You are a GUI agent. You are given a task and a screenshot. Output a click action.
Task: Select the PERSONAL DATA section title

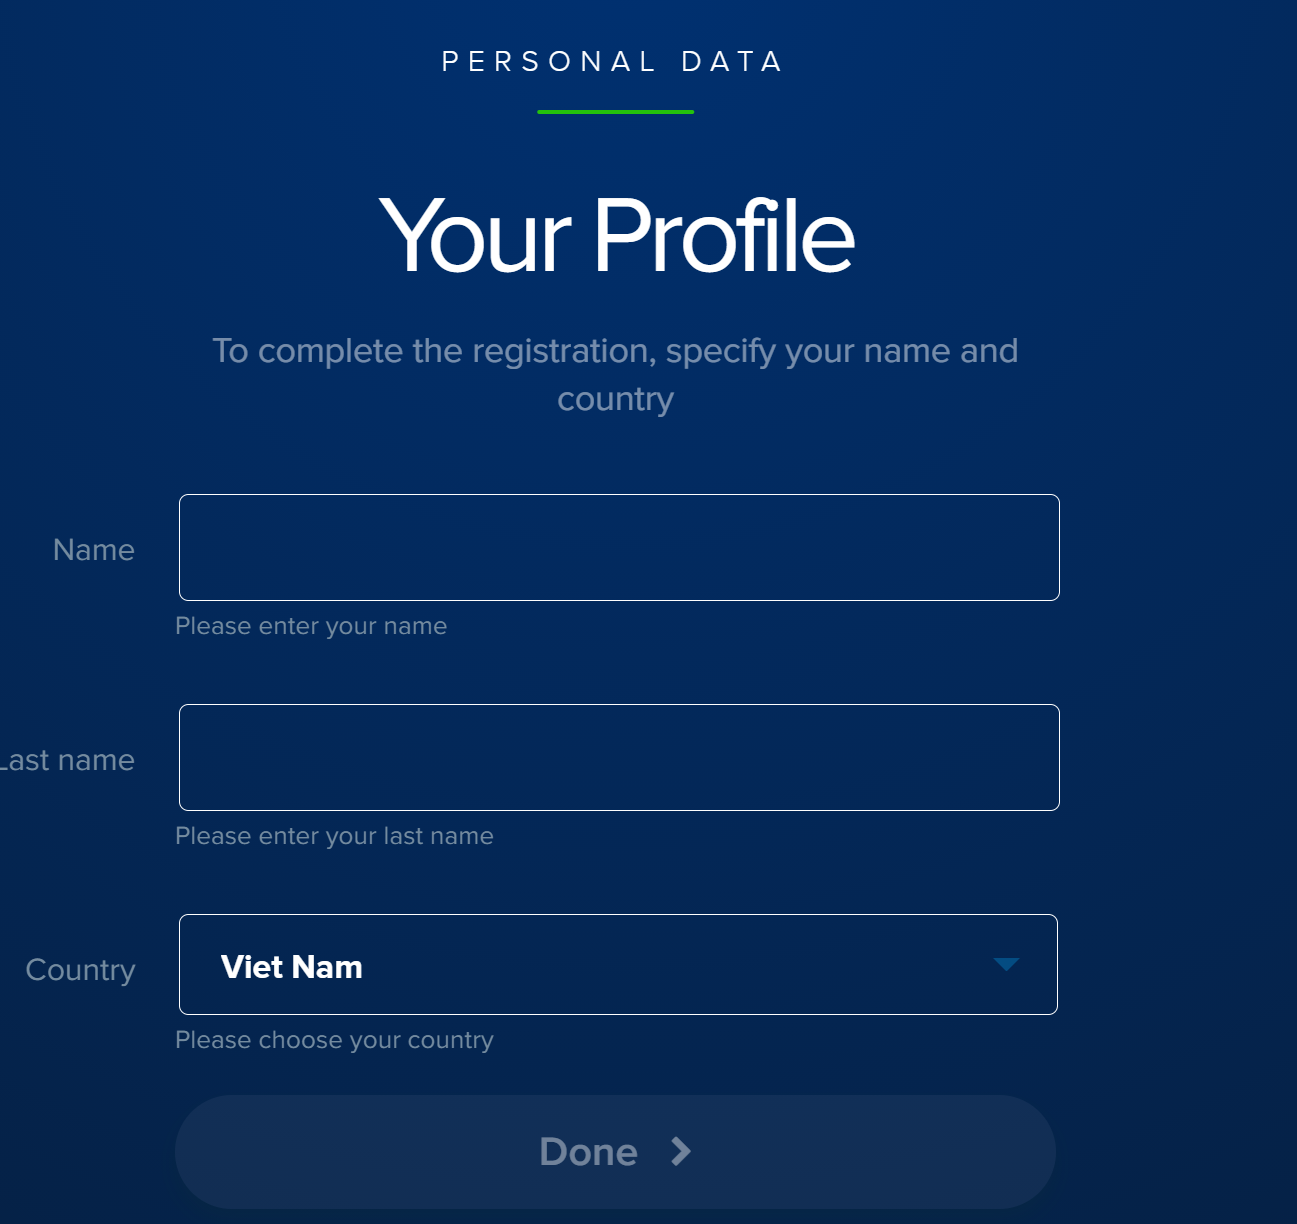tap(613, 62)
